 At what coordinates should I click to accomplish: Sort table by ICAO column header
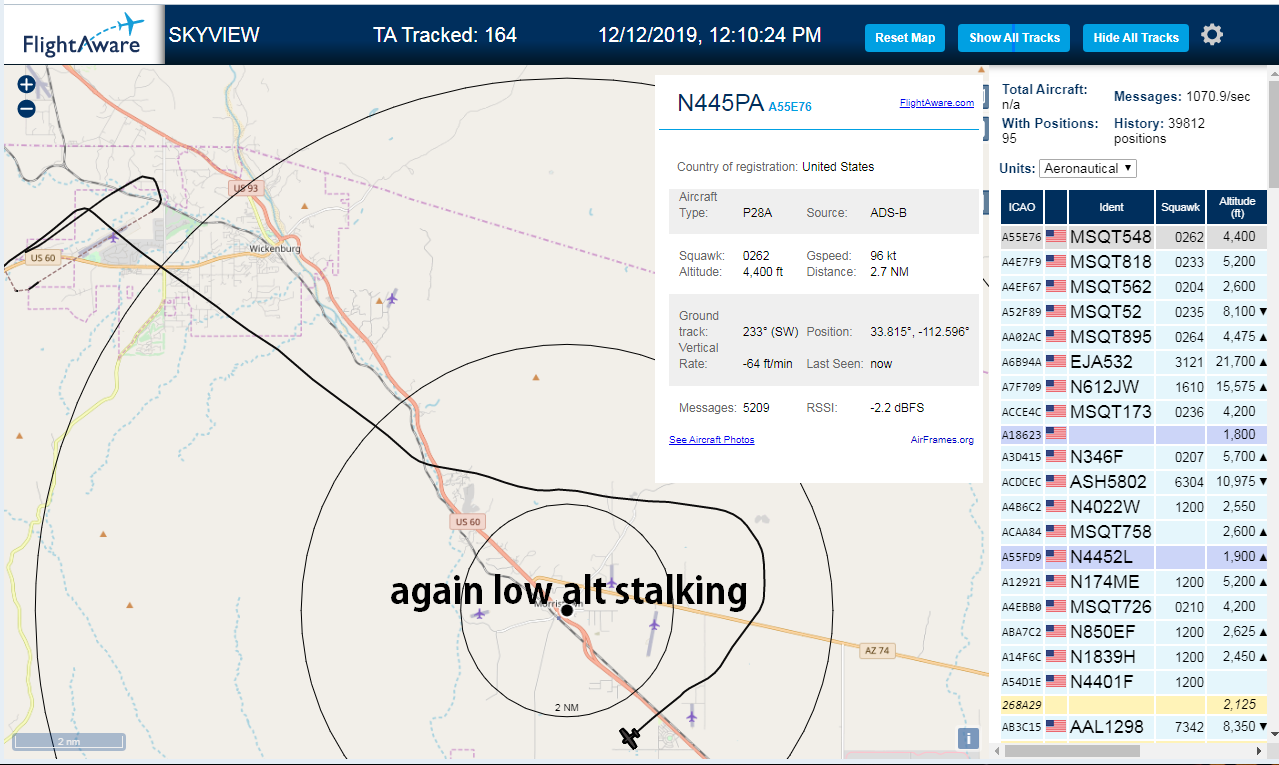pos(1022,207)
